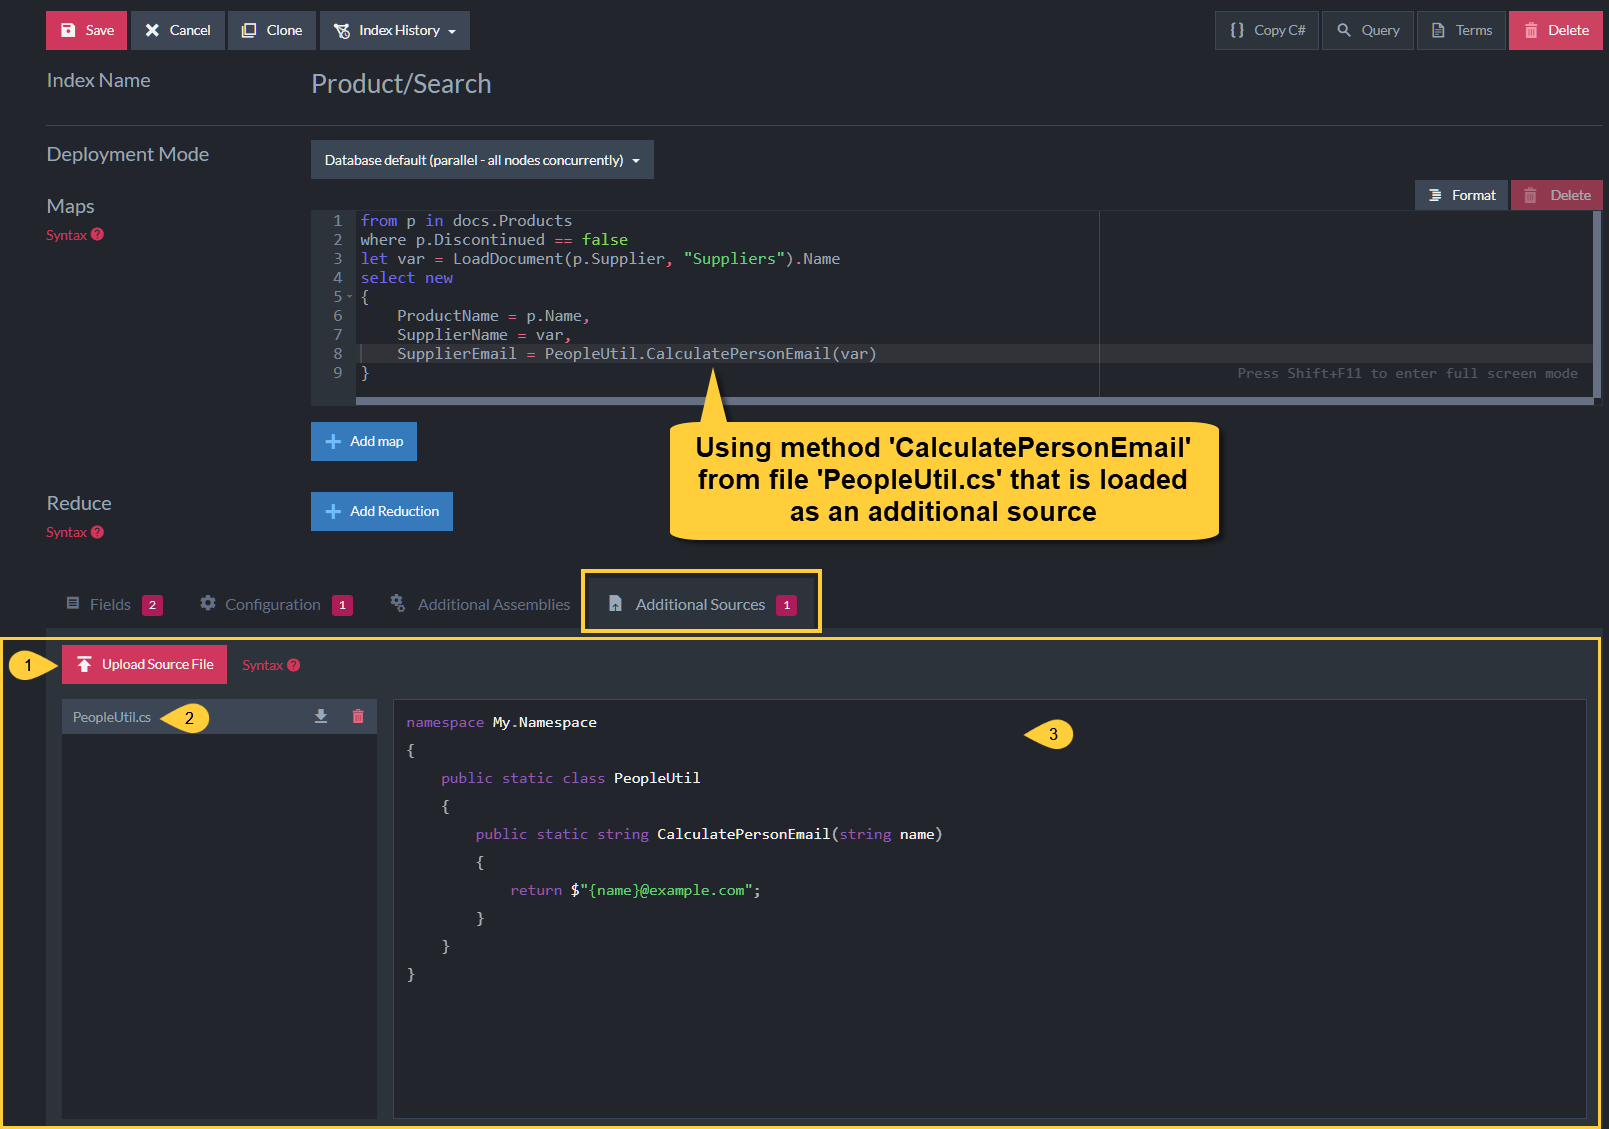Place cursor on line 8 SupplierEmail code
The image size is (1609, 1129).
[x=637, y=354]
